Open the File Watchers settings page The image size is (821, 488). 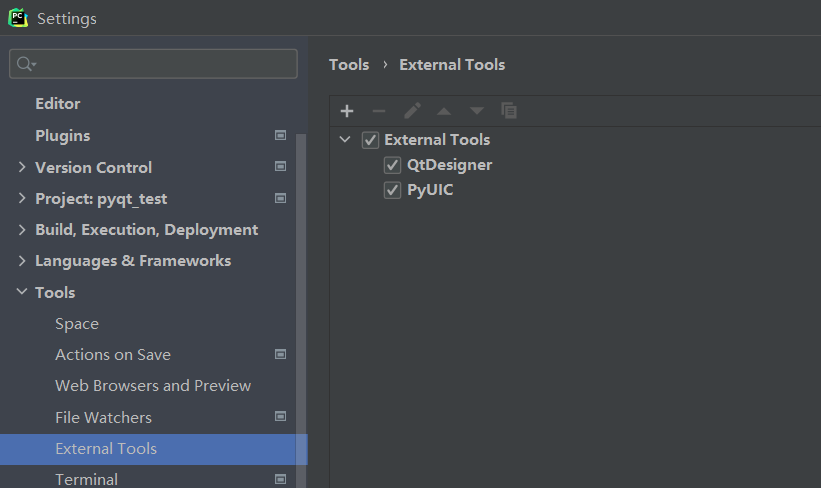pyautogui.click(x=103, y=417)
